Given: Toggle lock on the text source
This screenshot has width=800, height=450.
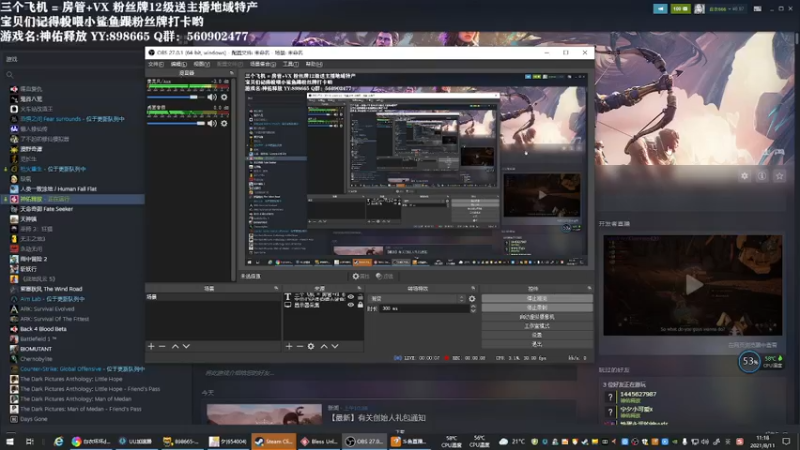Looking at the screenshot, I should point(360,296).
